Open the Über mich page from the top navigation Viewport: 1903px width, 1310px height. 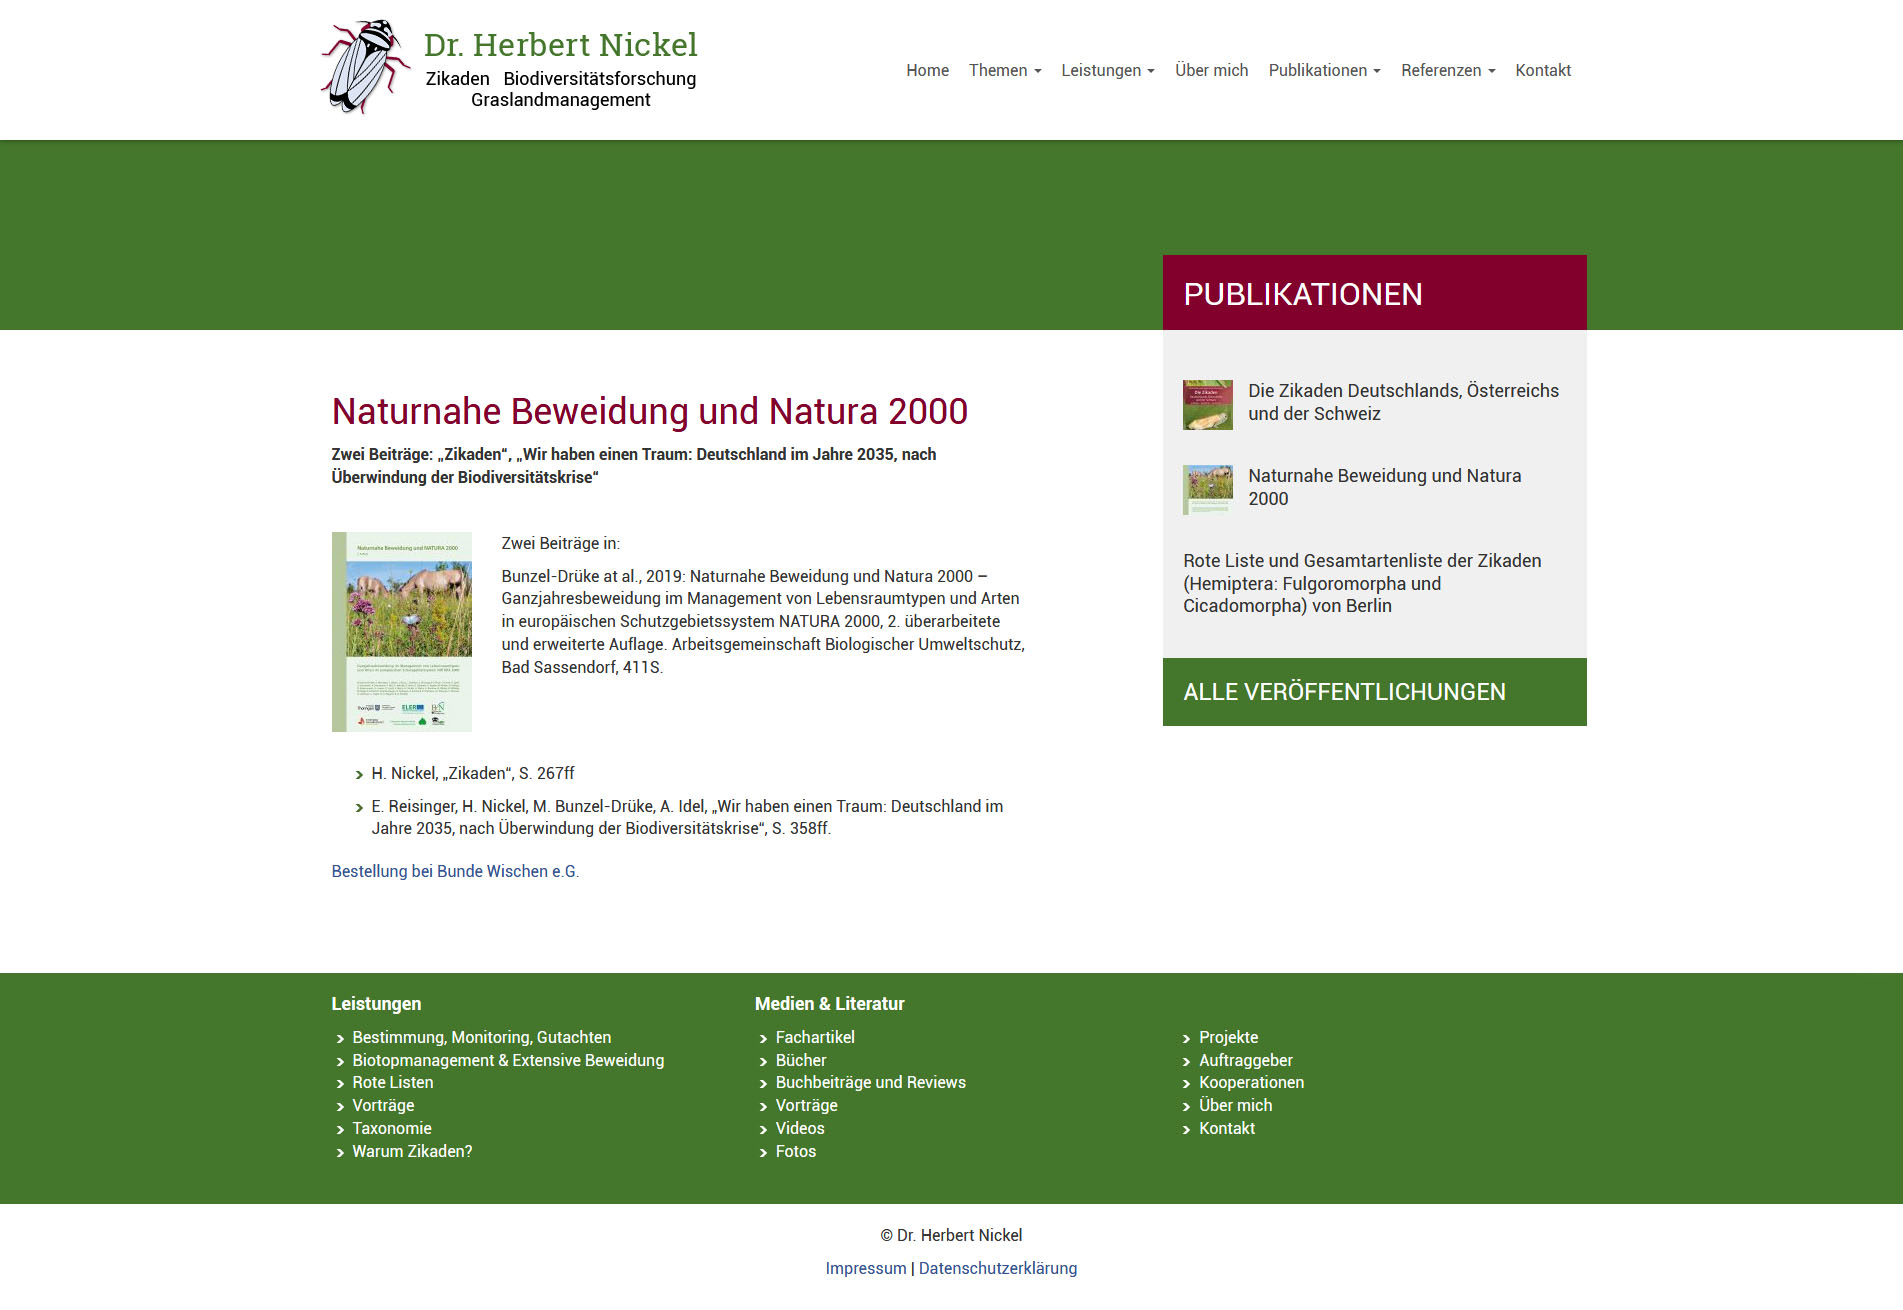coord(1211,70)
